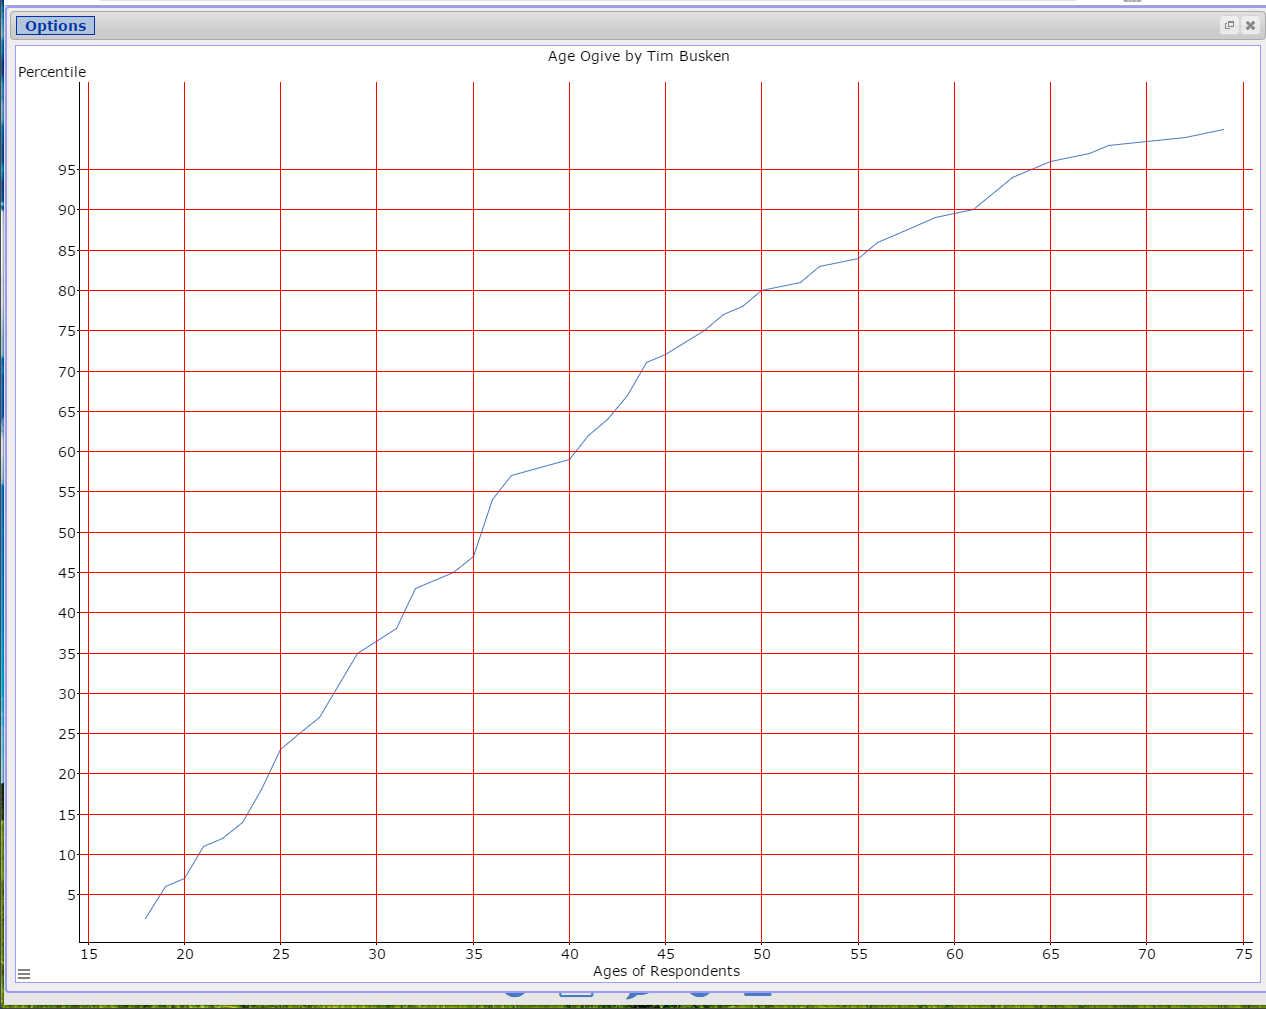Click the y-axis tick label 75
The height and width of the screenshot is (1009, 1266).
point(67,331)
